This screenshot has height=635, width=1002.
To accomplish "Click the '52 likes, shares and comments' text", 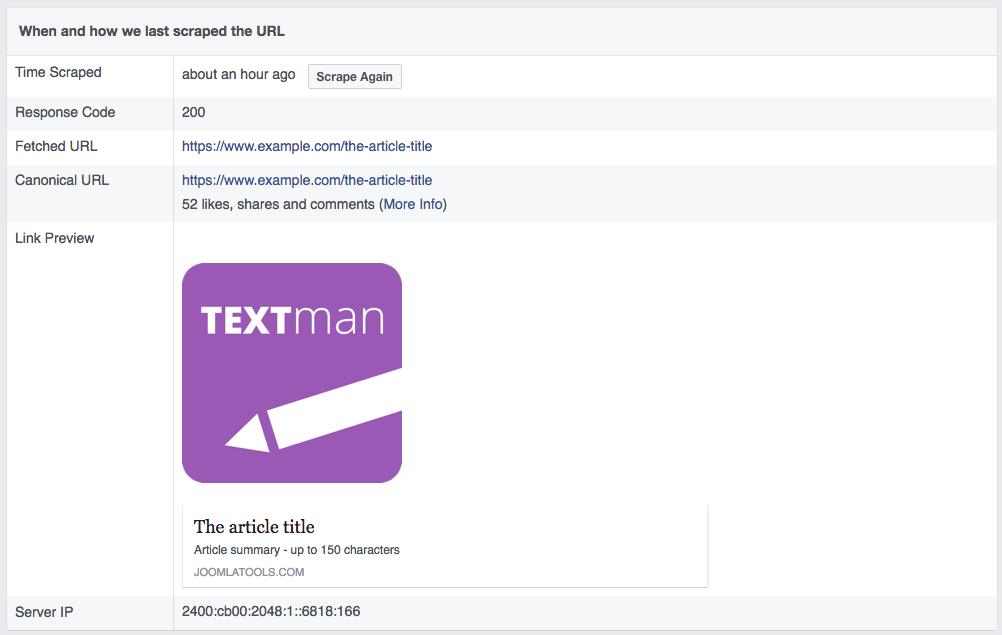I will point(278,204).
